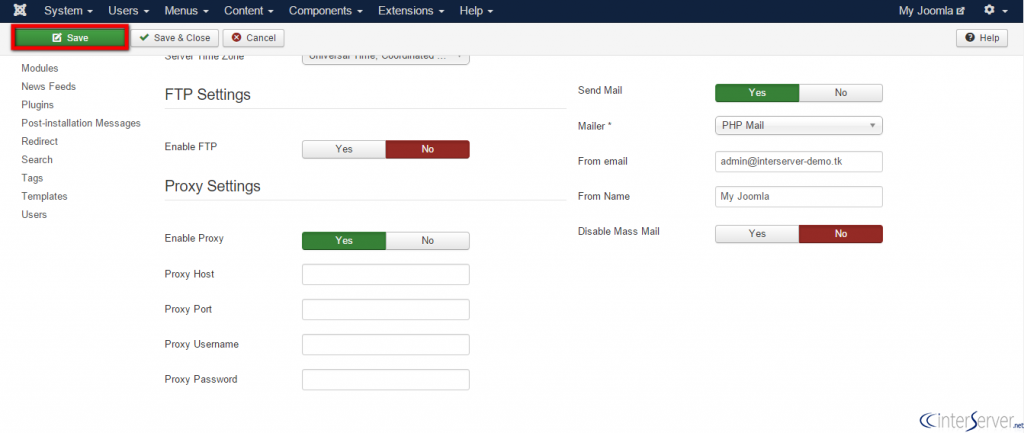The width and height of the screenshot is (1024, 433).
Task: Open Post-installation Messages link
Action: pyautogui.click(x=81, y=123)
